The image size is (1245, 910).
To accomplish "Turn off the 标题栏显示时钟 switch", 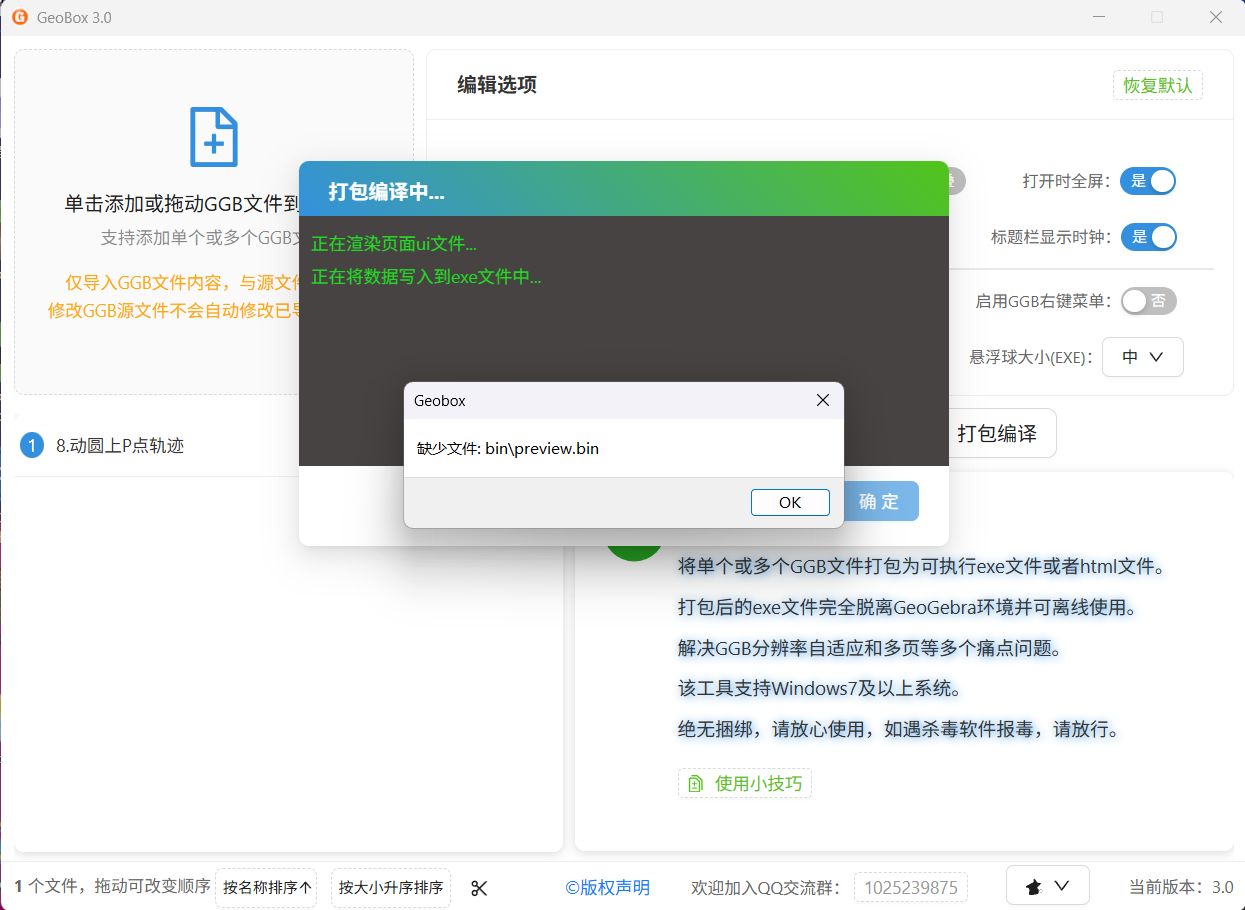I will [1148, 237].
